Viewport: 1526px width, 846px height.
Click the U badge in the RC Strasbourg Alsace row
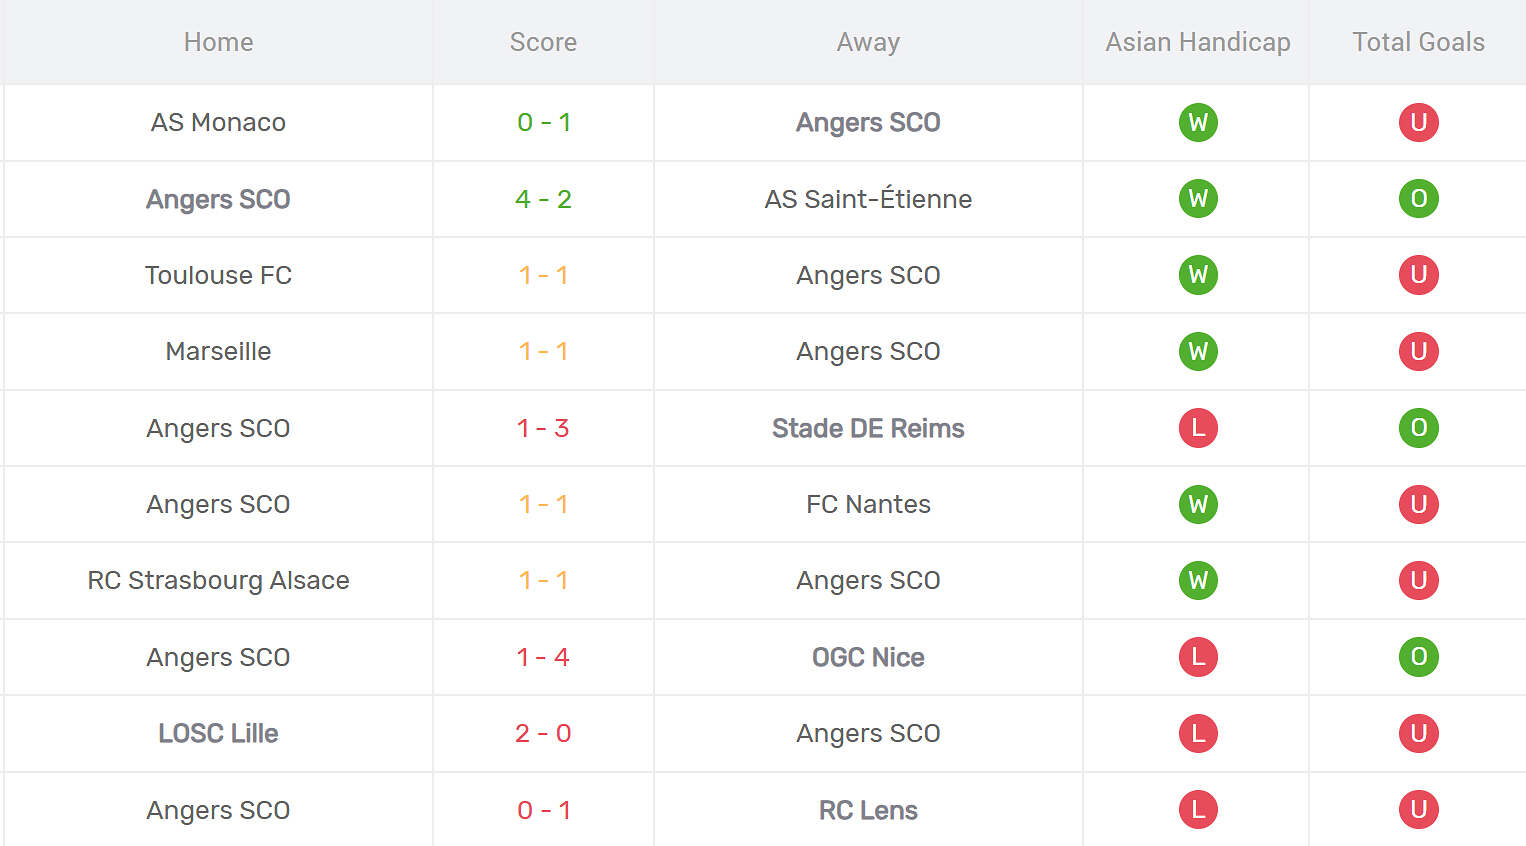point(1418,580)
